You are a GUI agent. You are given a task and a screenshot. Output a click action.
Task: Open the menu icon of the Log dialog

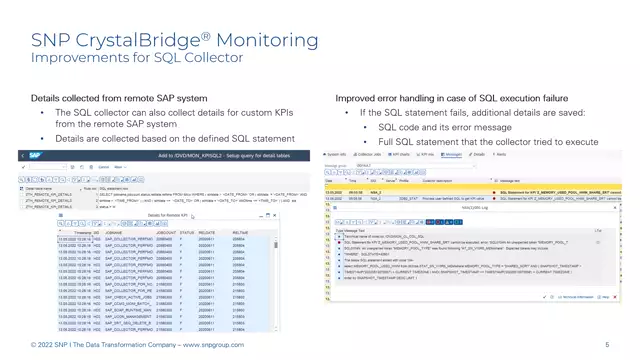[x=335, y=208]
